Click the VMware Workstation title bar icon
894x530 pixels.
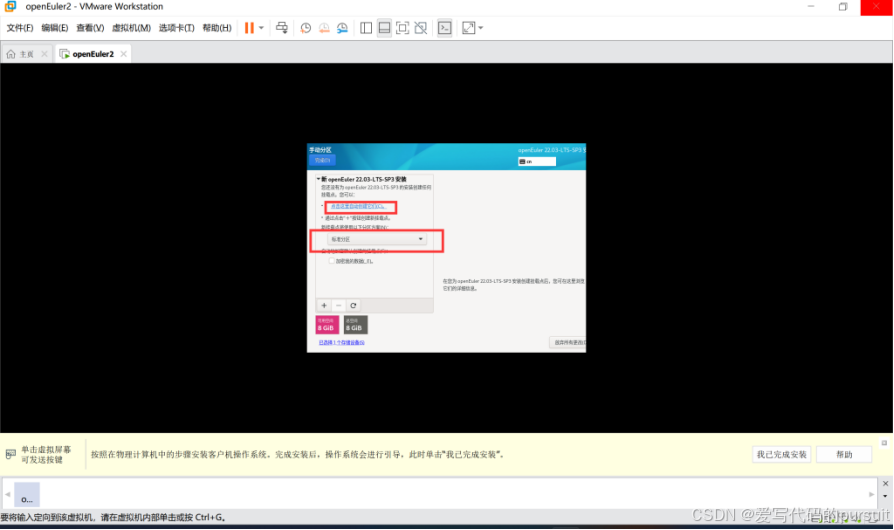pyautogui.click(x=10, y=6)
